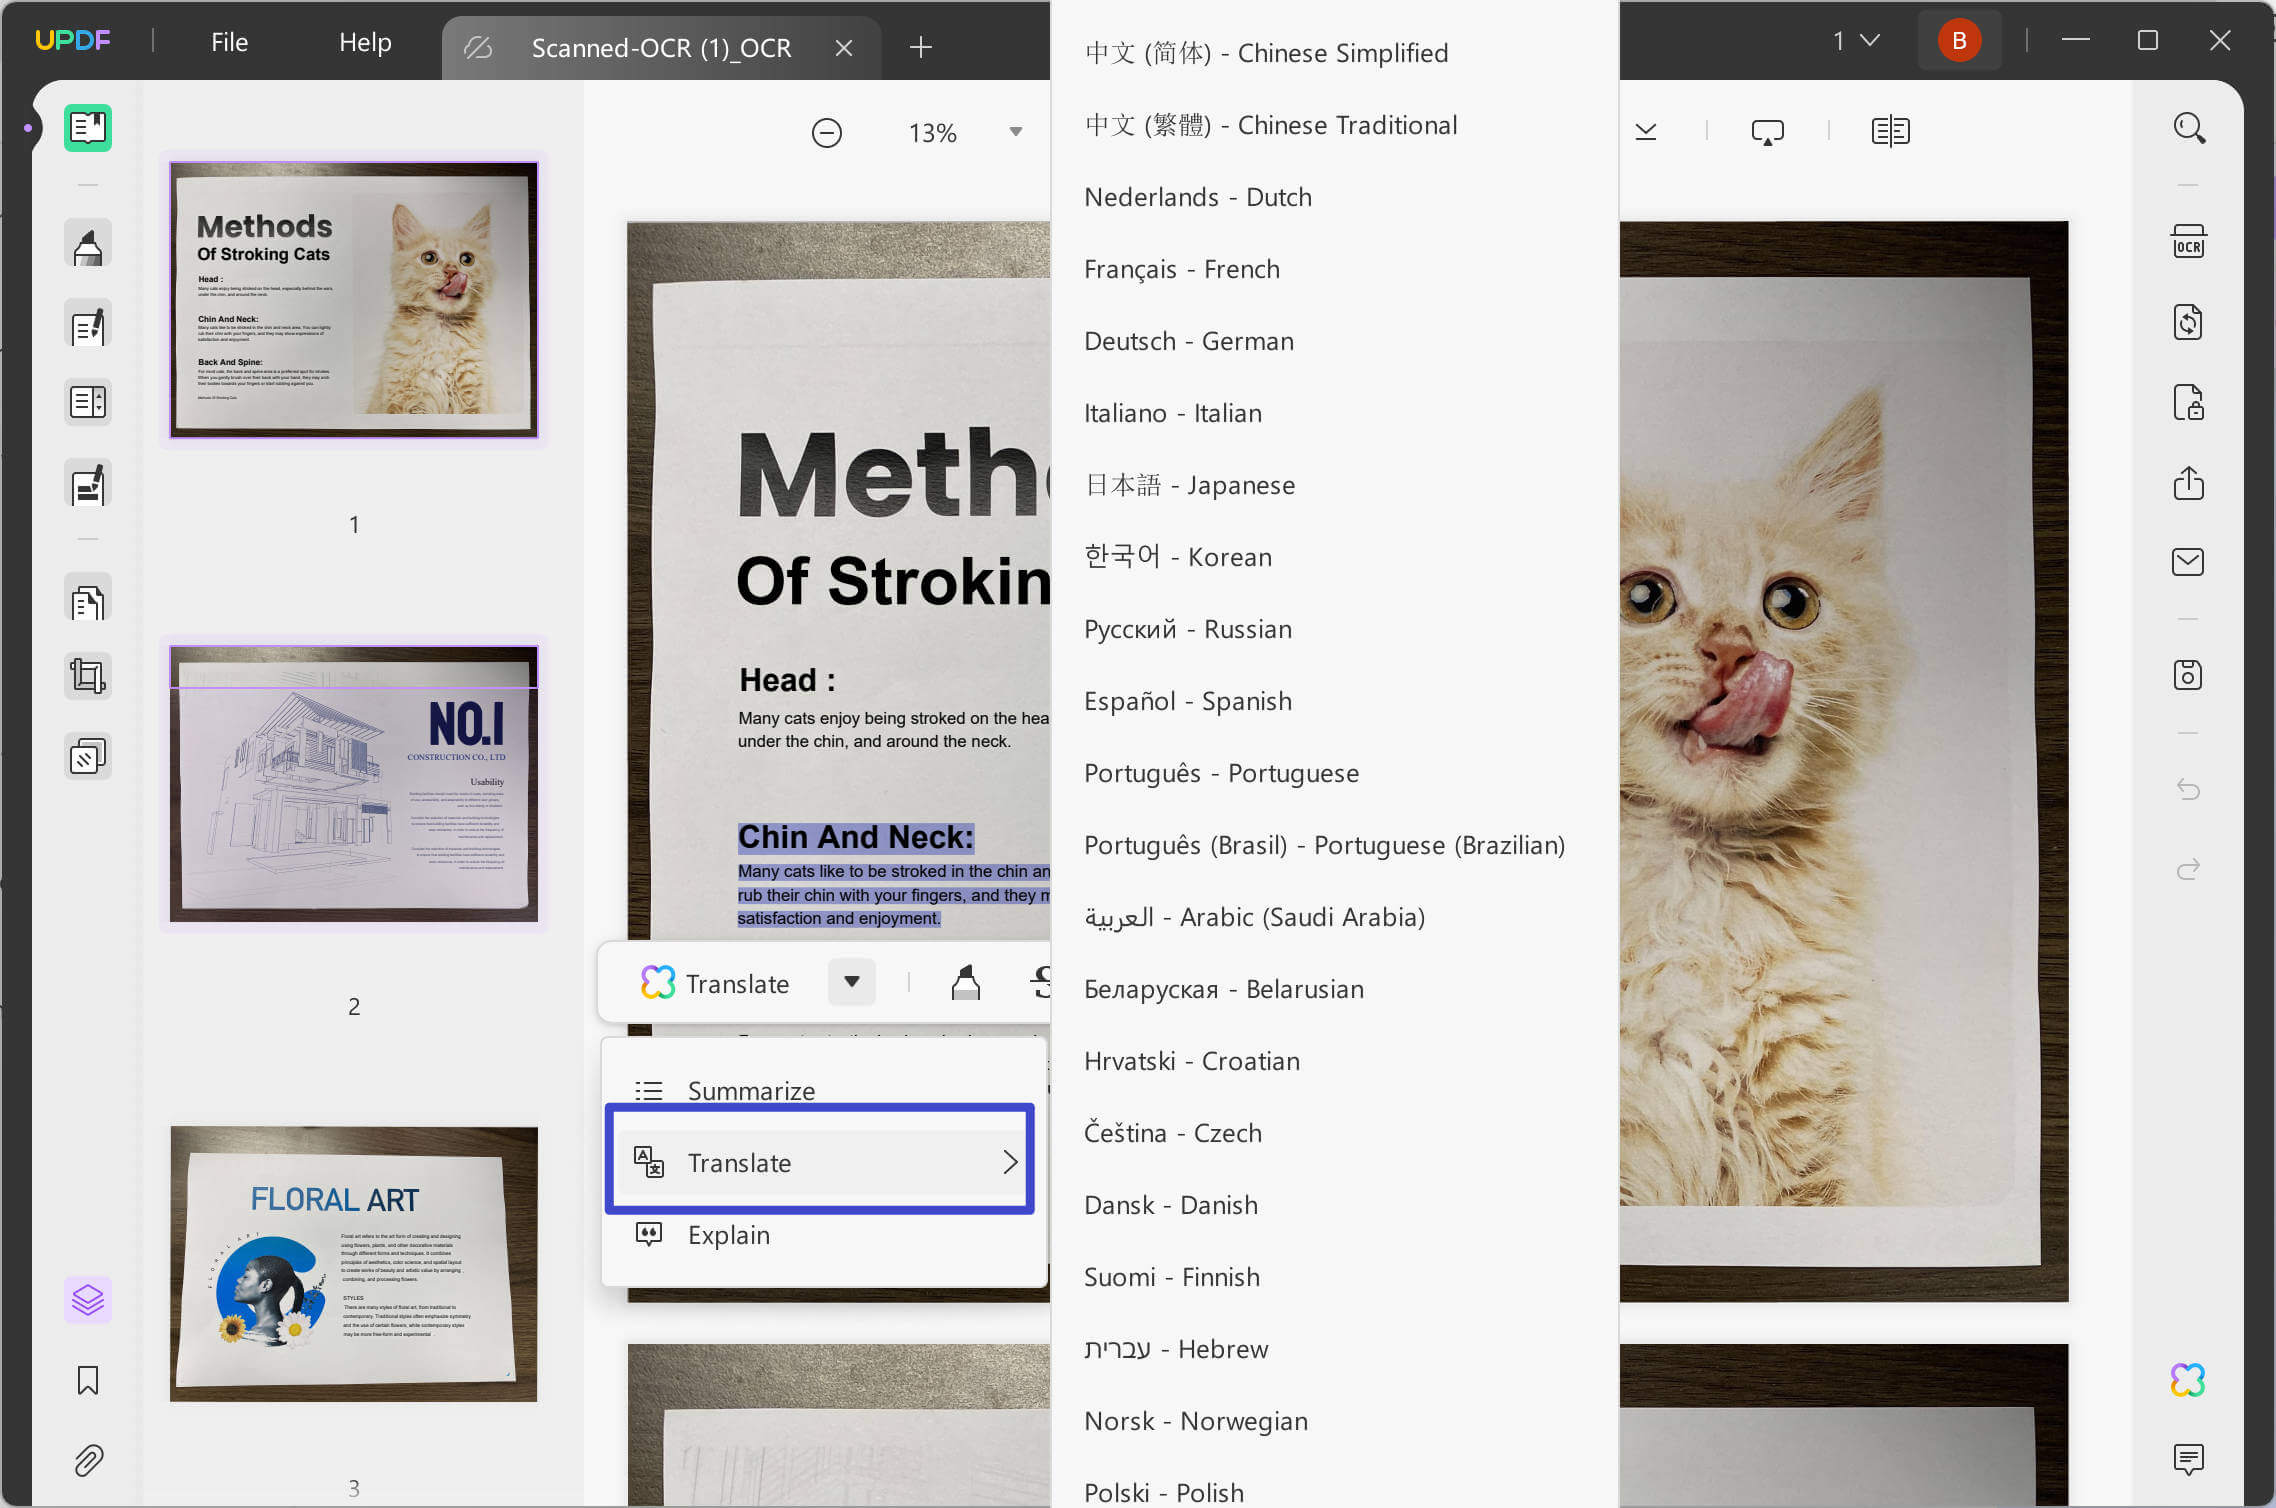Click the share/export upload icon
The width and height of the screenshot is (2276, 1508).
click(2188, 483)
